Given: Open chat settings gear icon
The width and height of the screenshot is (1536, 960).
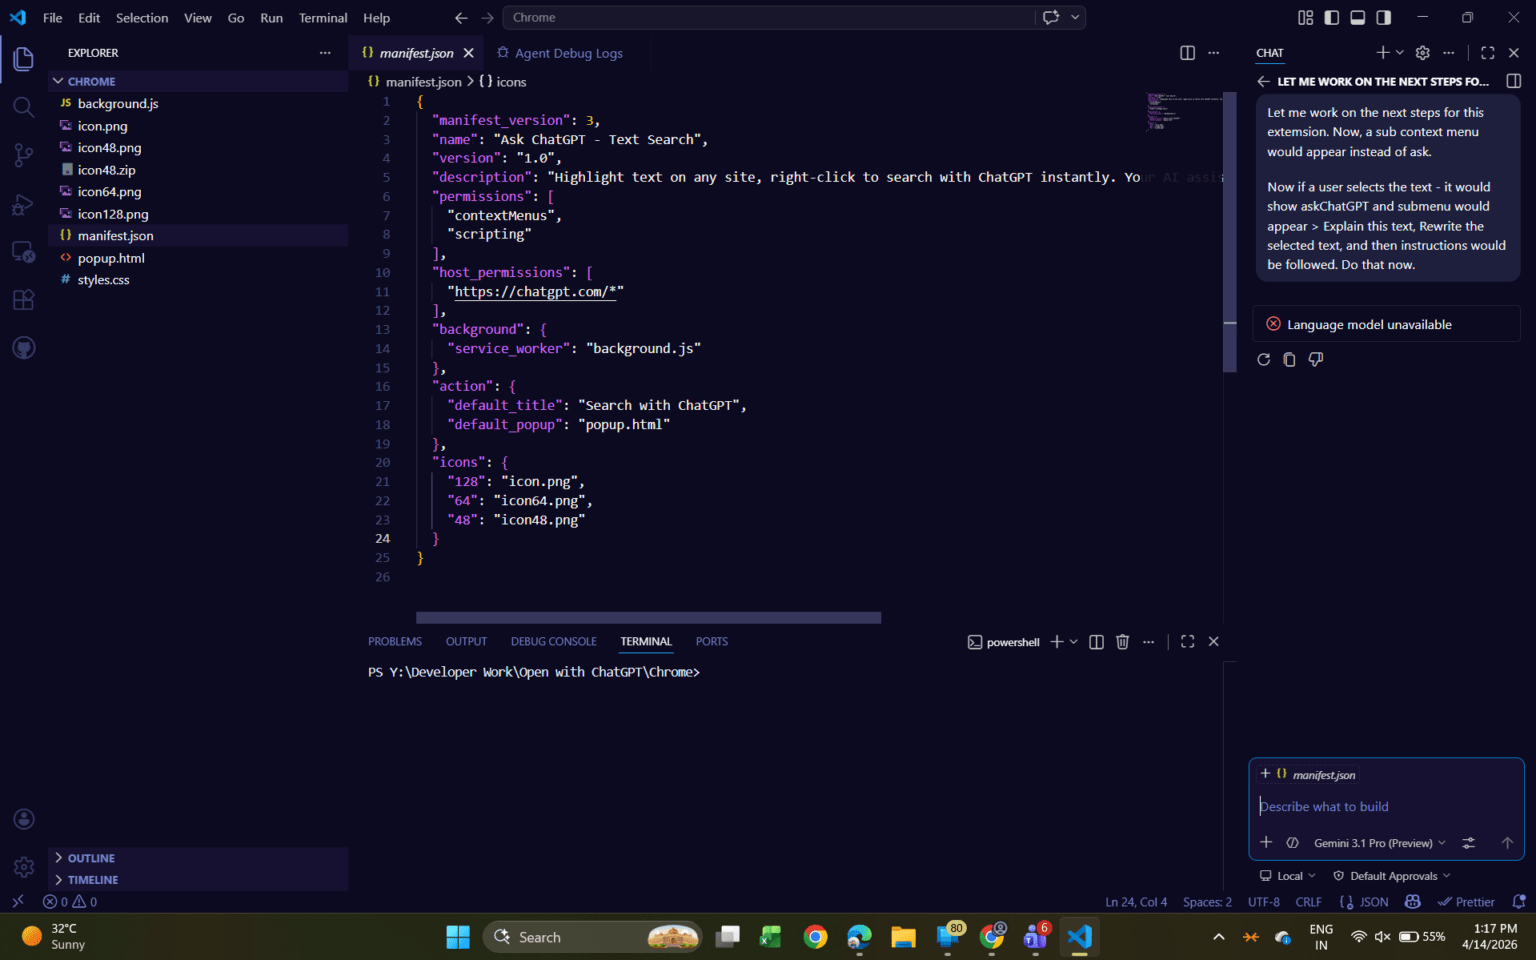Looking at the screenshot, I should [x=1422, y=53].
